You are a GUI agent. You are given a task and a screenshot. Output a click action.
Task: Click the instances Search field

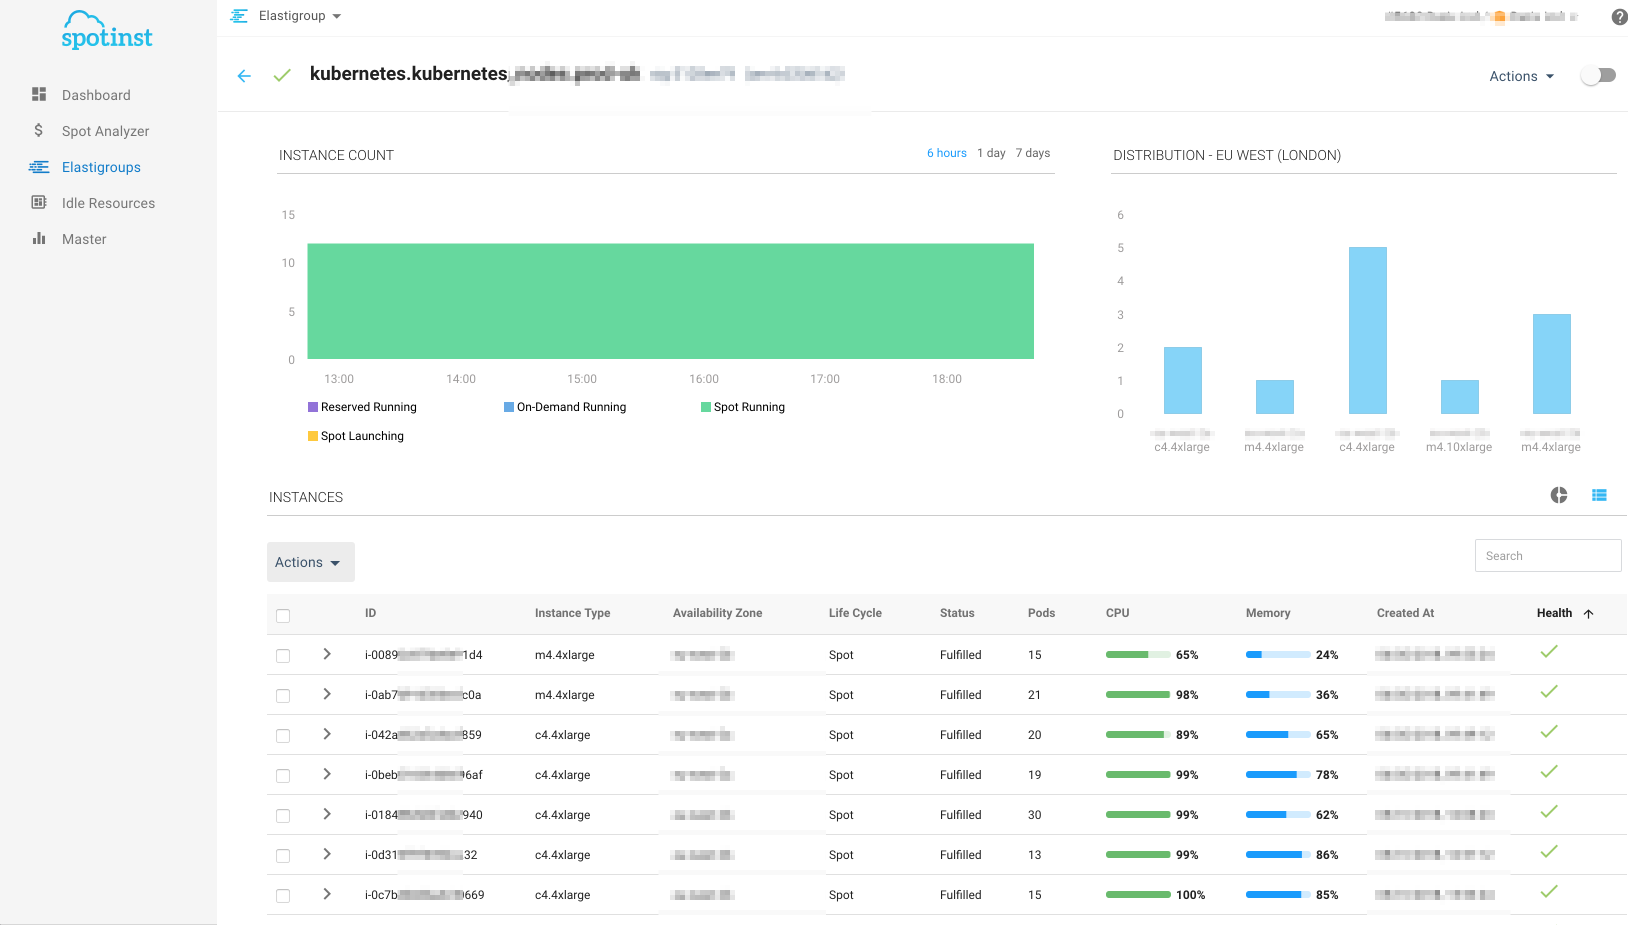pos(1547,556)
